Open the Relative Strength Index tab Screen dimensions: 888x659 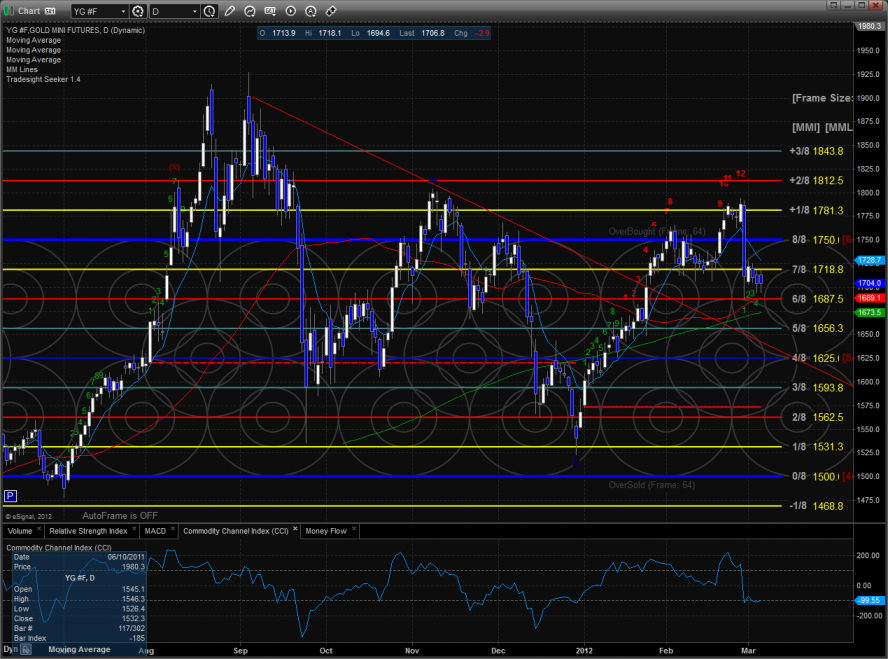click(x=89, y=531)
